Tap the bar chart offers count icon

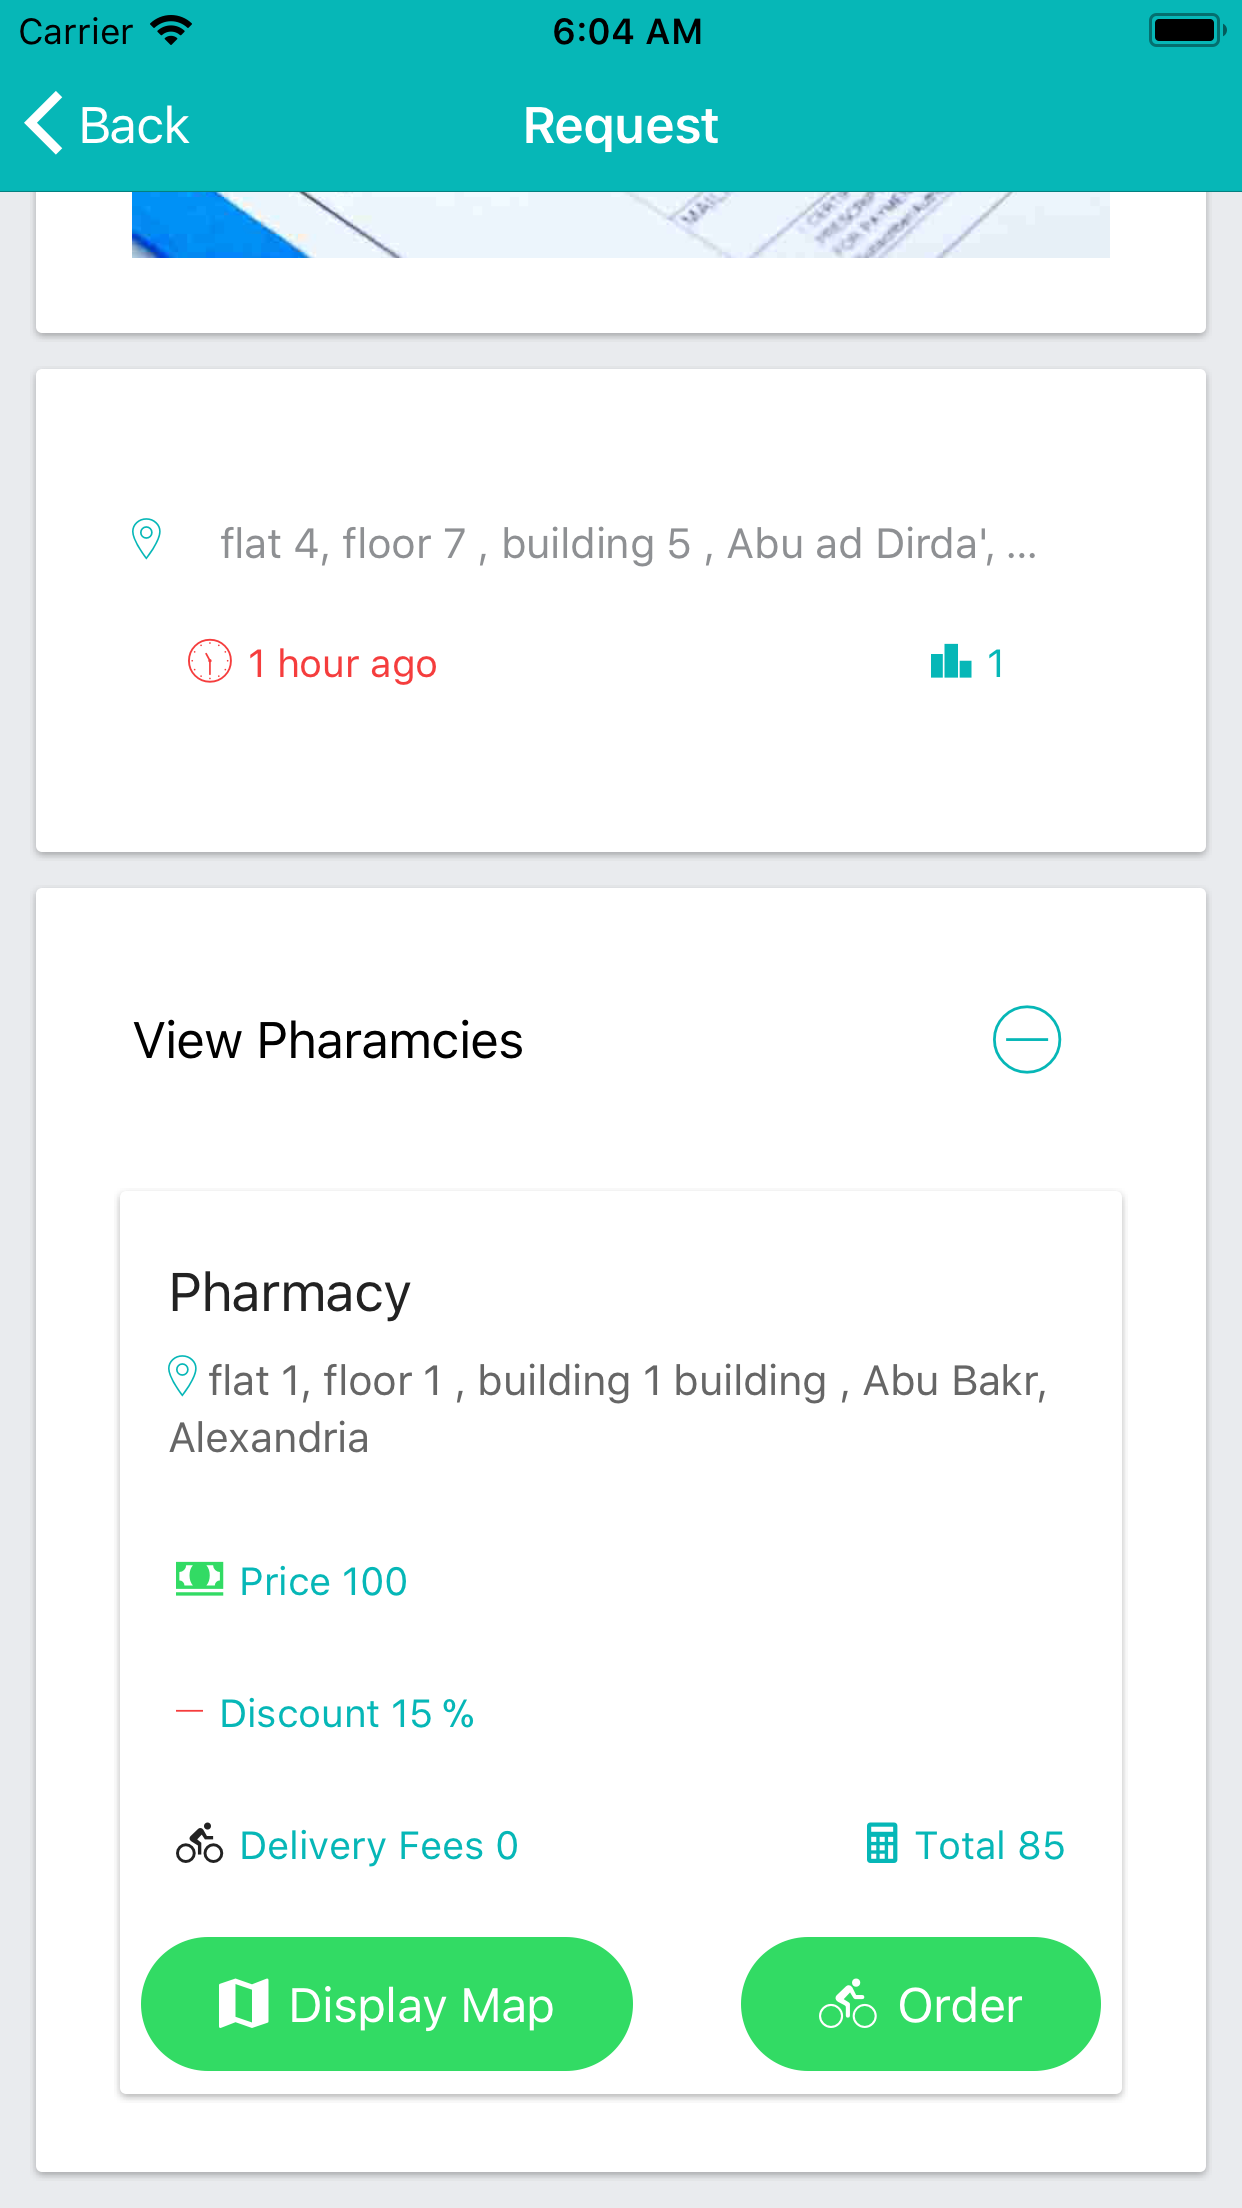pos(951,661)
